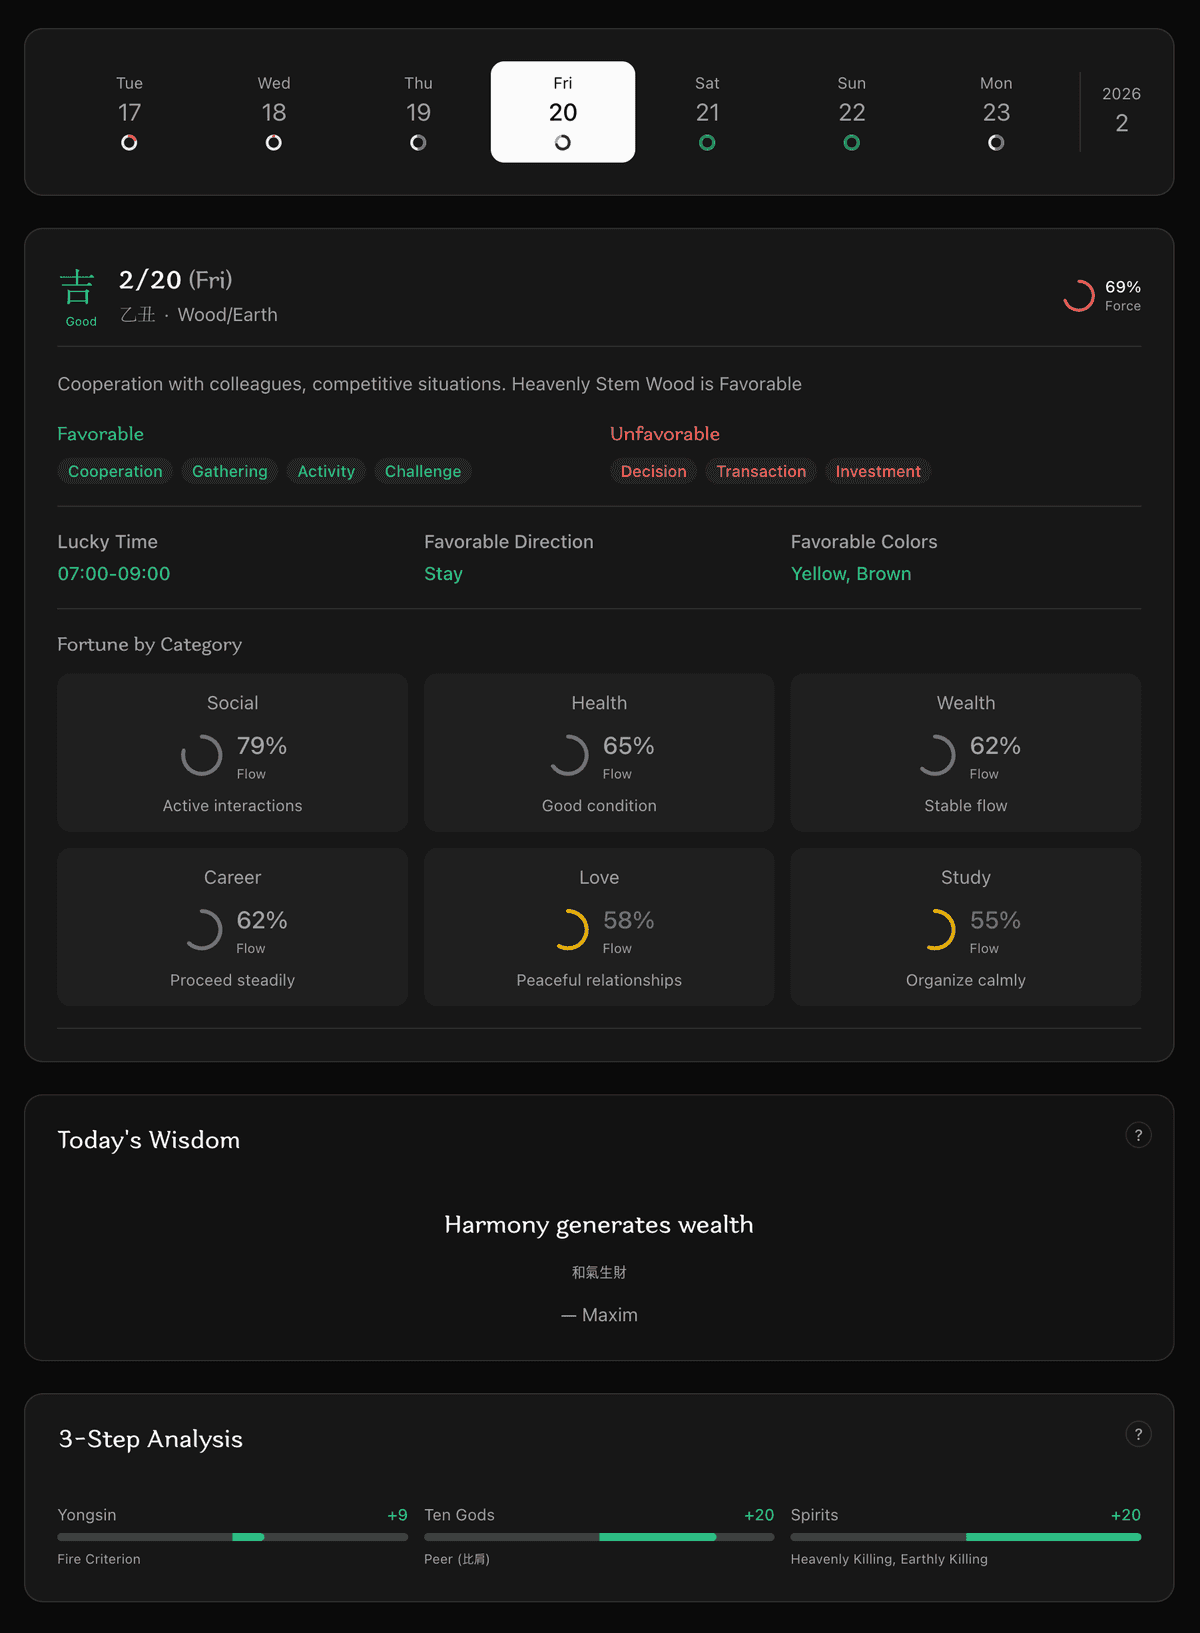Click the 69% Force ring indicator
Screen dimensions: 1200x1633
tap(1079, 296)
